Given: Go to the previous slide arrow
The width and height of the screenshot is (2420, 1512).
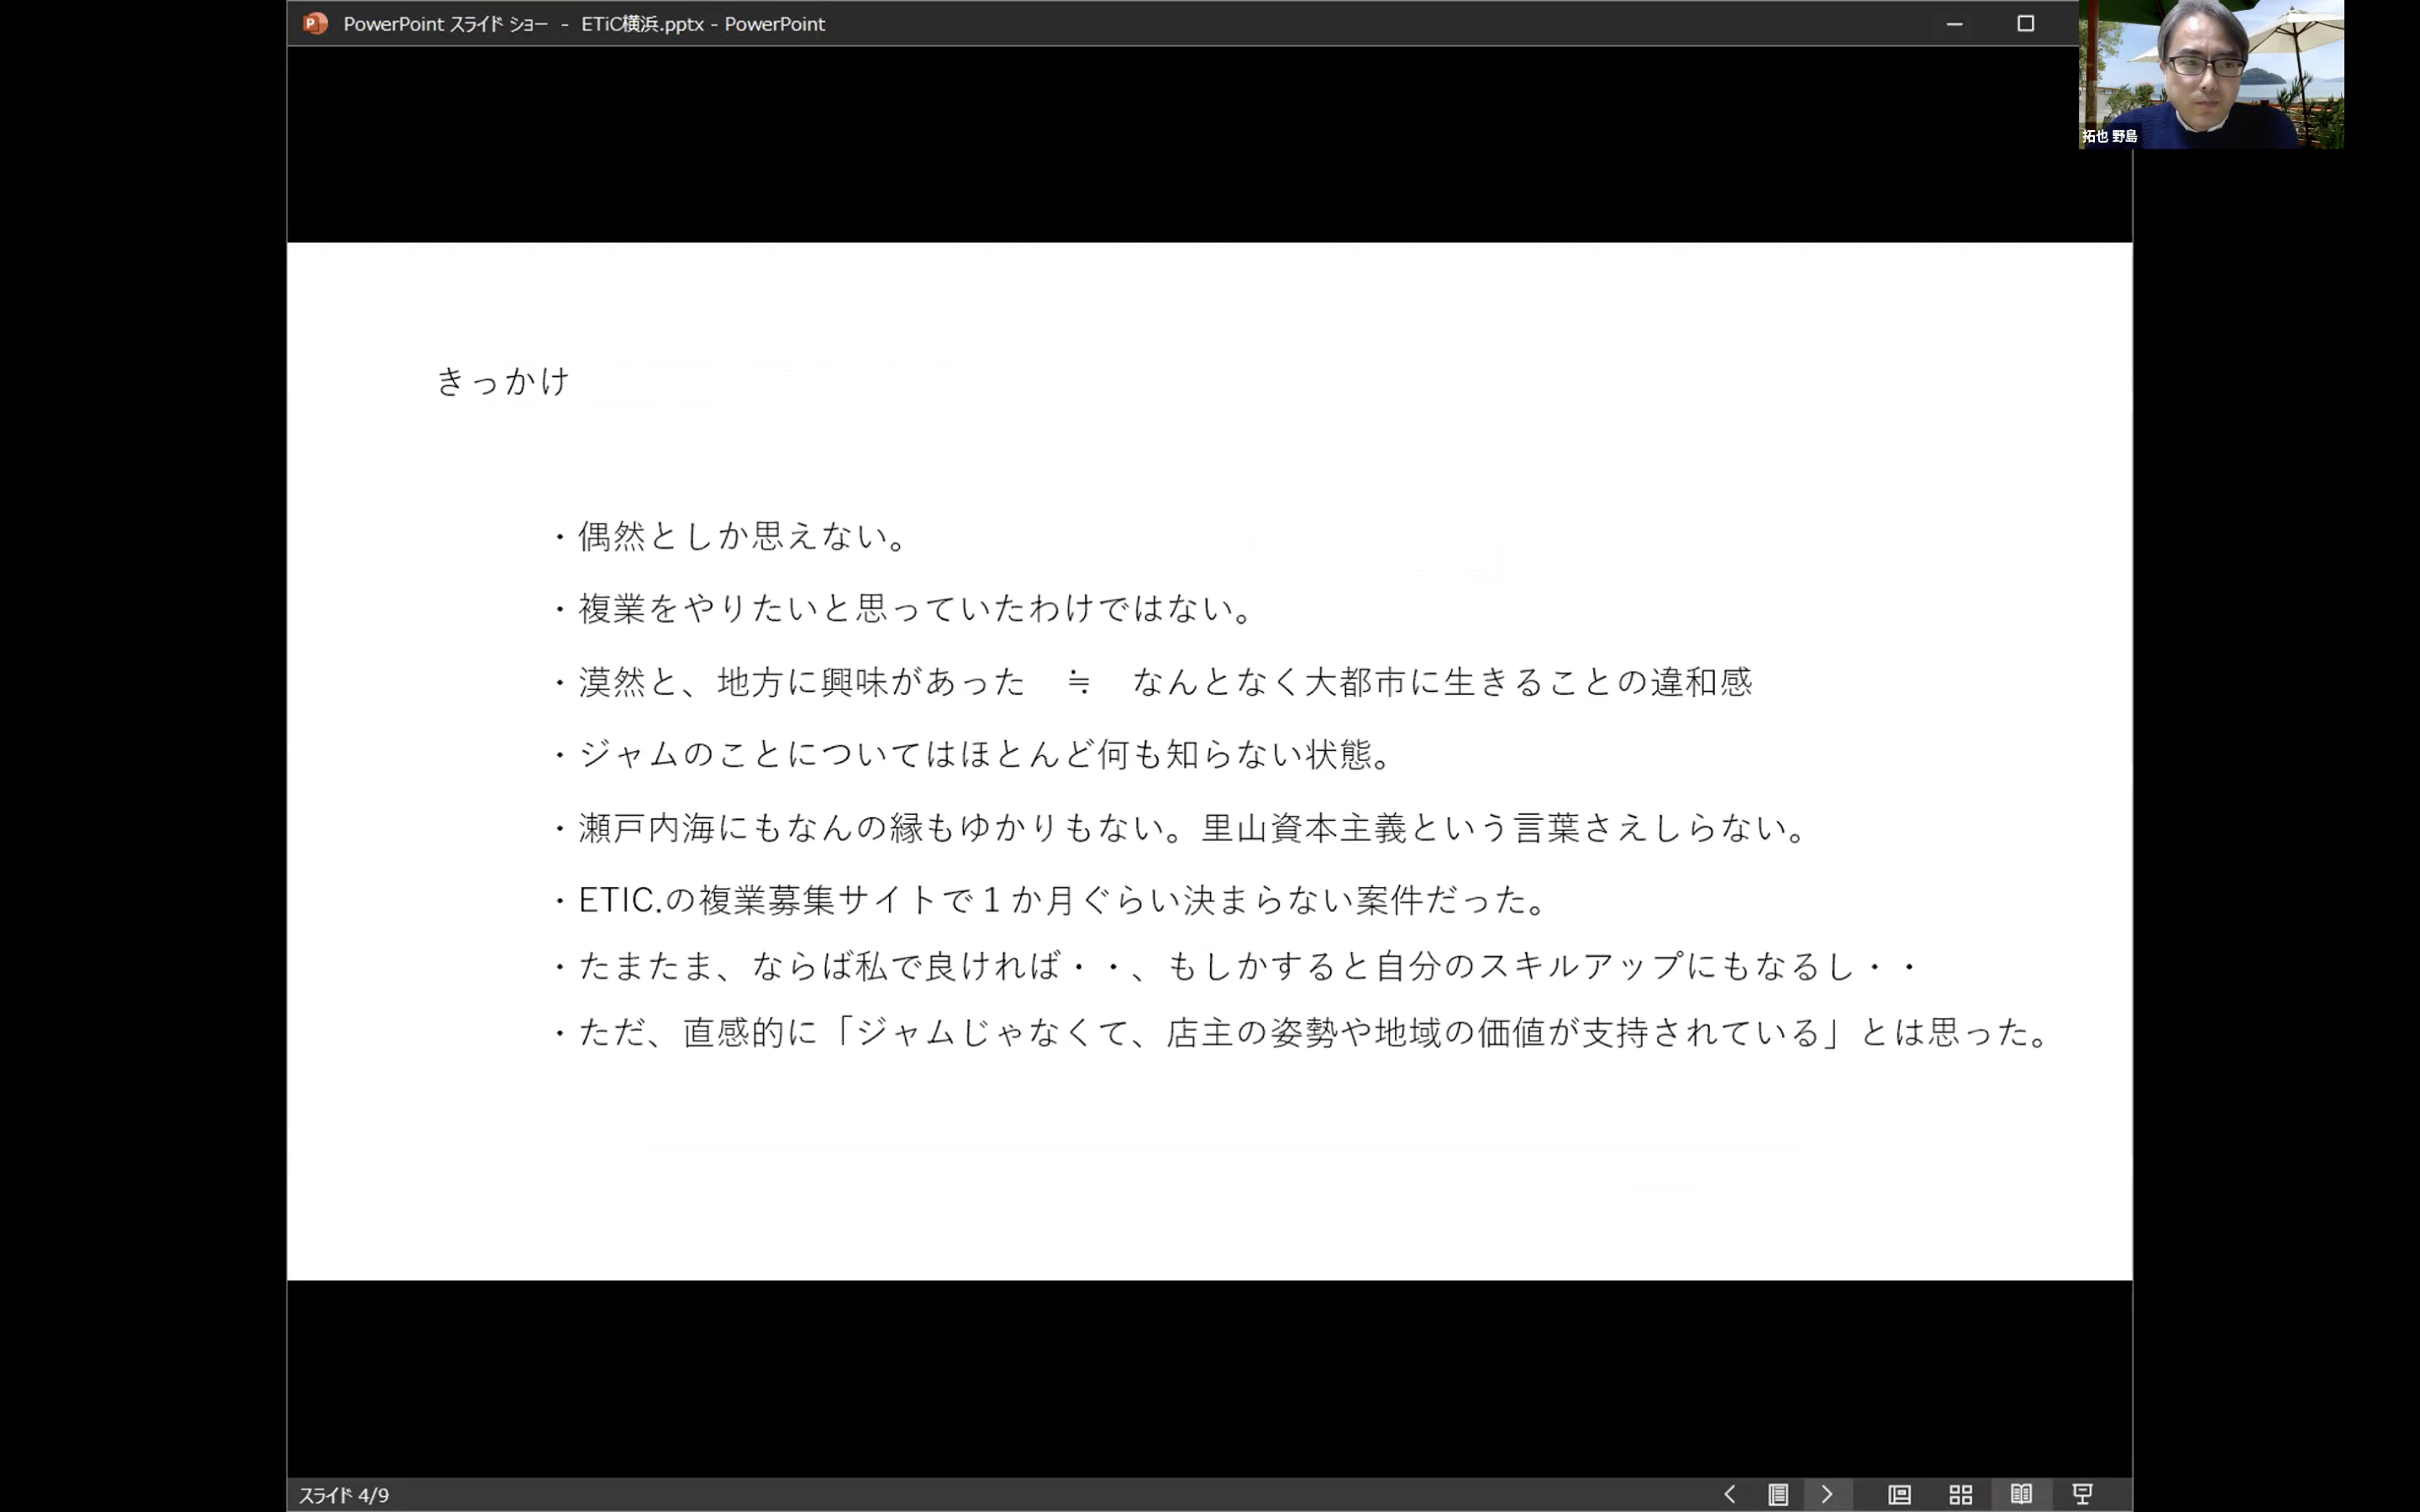Looking at the screenshot, I should pyautogui.click(x=1730, y=1494).
